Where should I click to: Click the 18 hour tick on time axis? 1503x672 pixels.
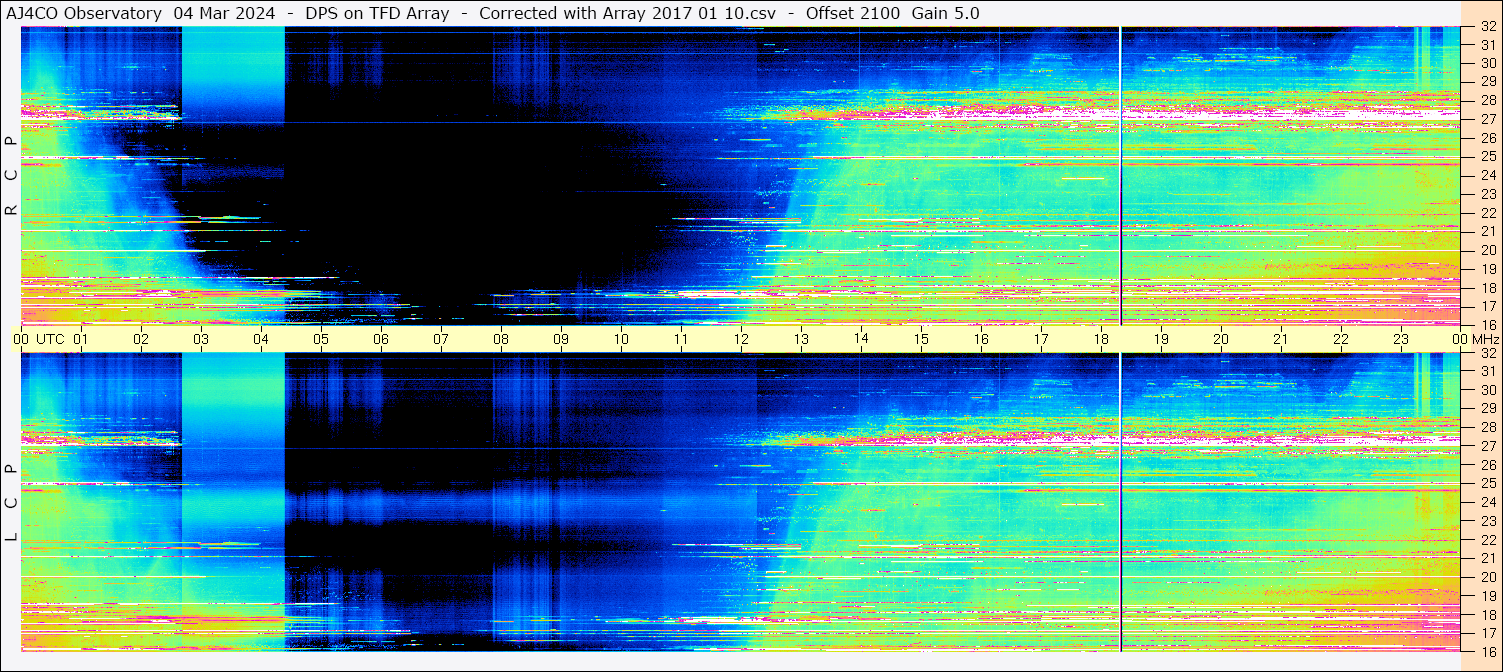coord(1101,339)
